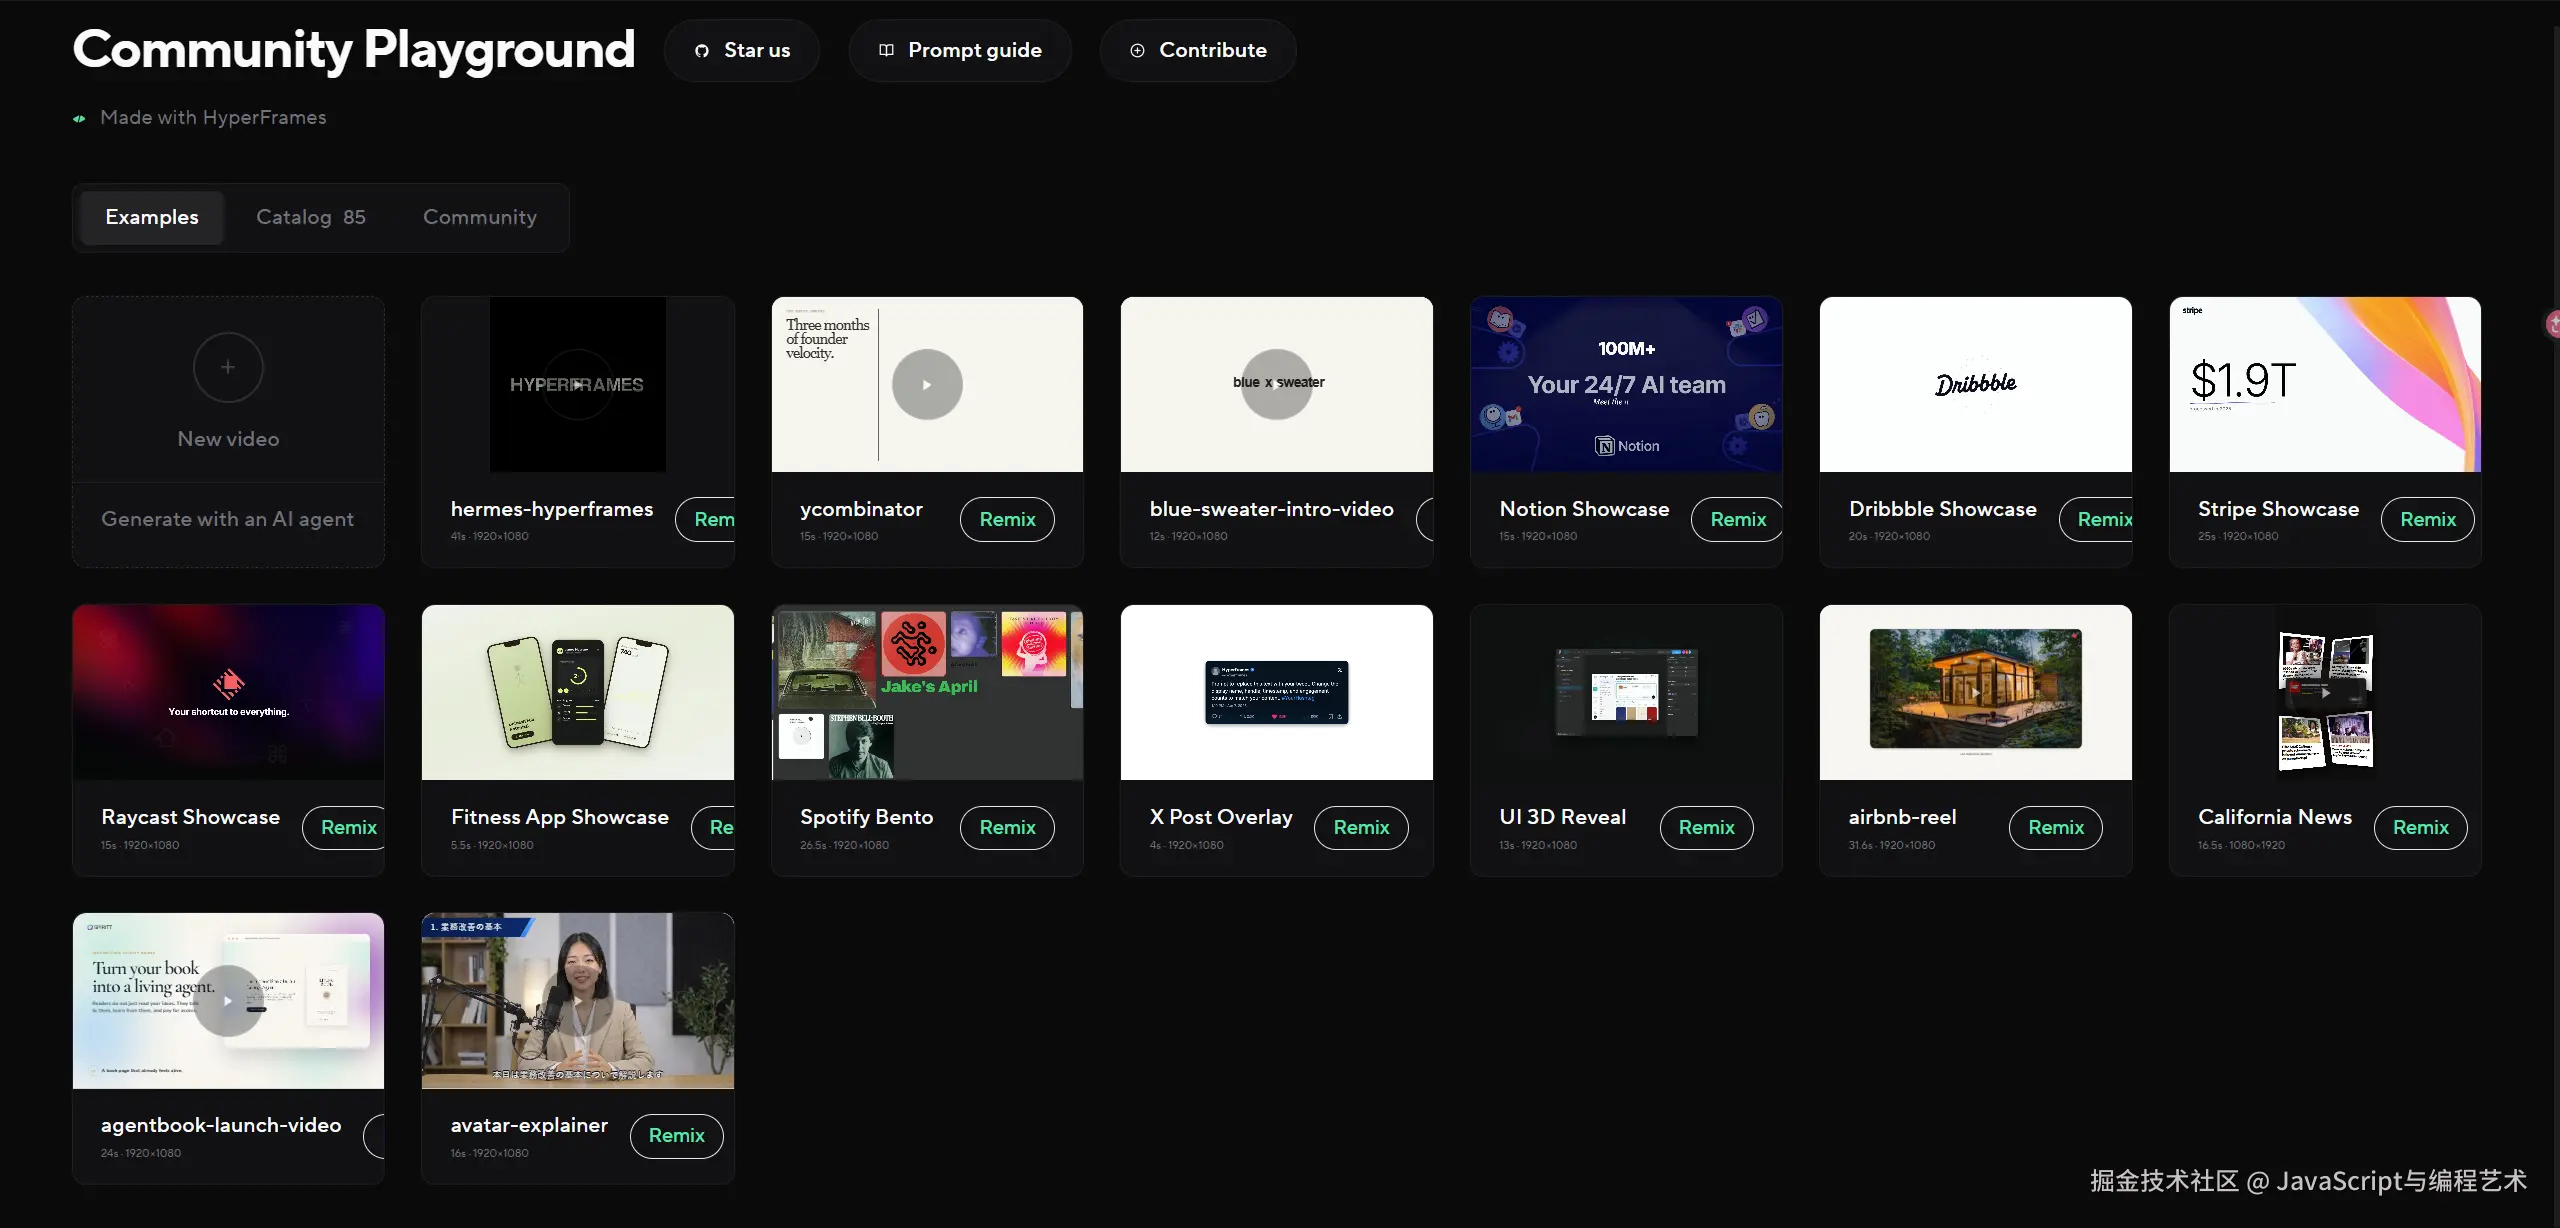The height and width of the screenshot is (1228, 2560).
Task: Click Generate with an AI agent
Action: pyautogui.click(x=228, y=519)
